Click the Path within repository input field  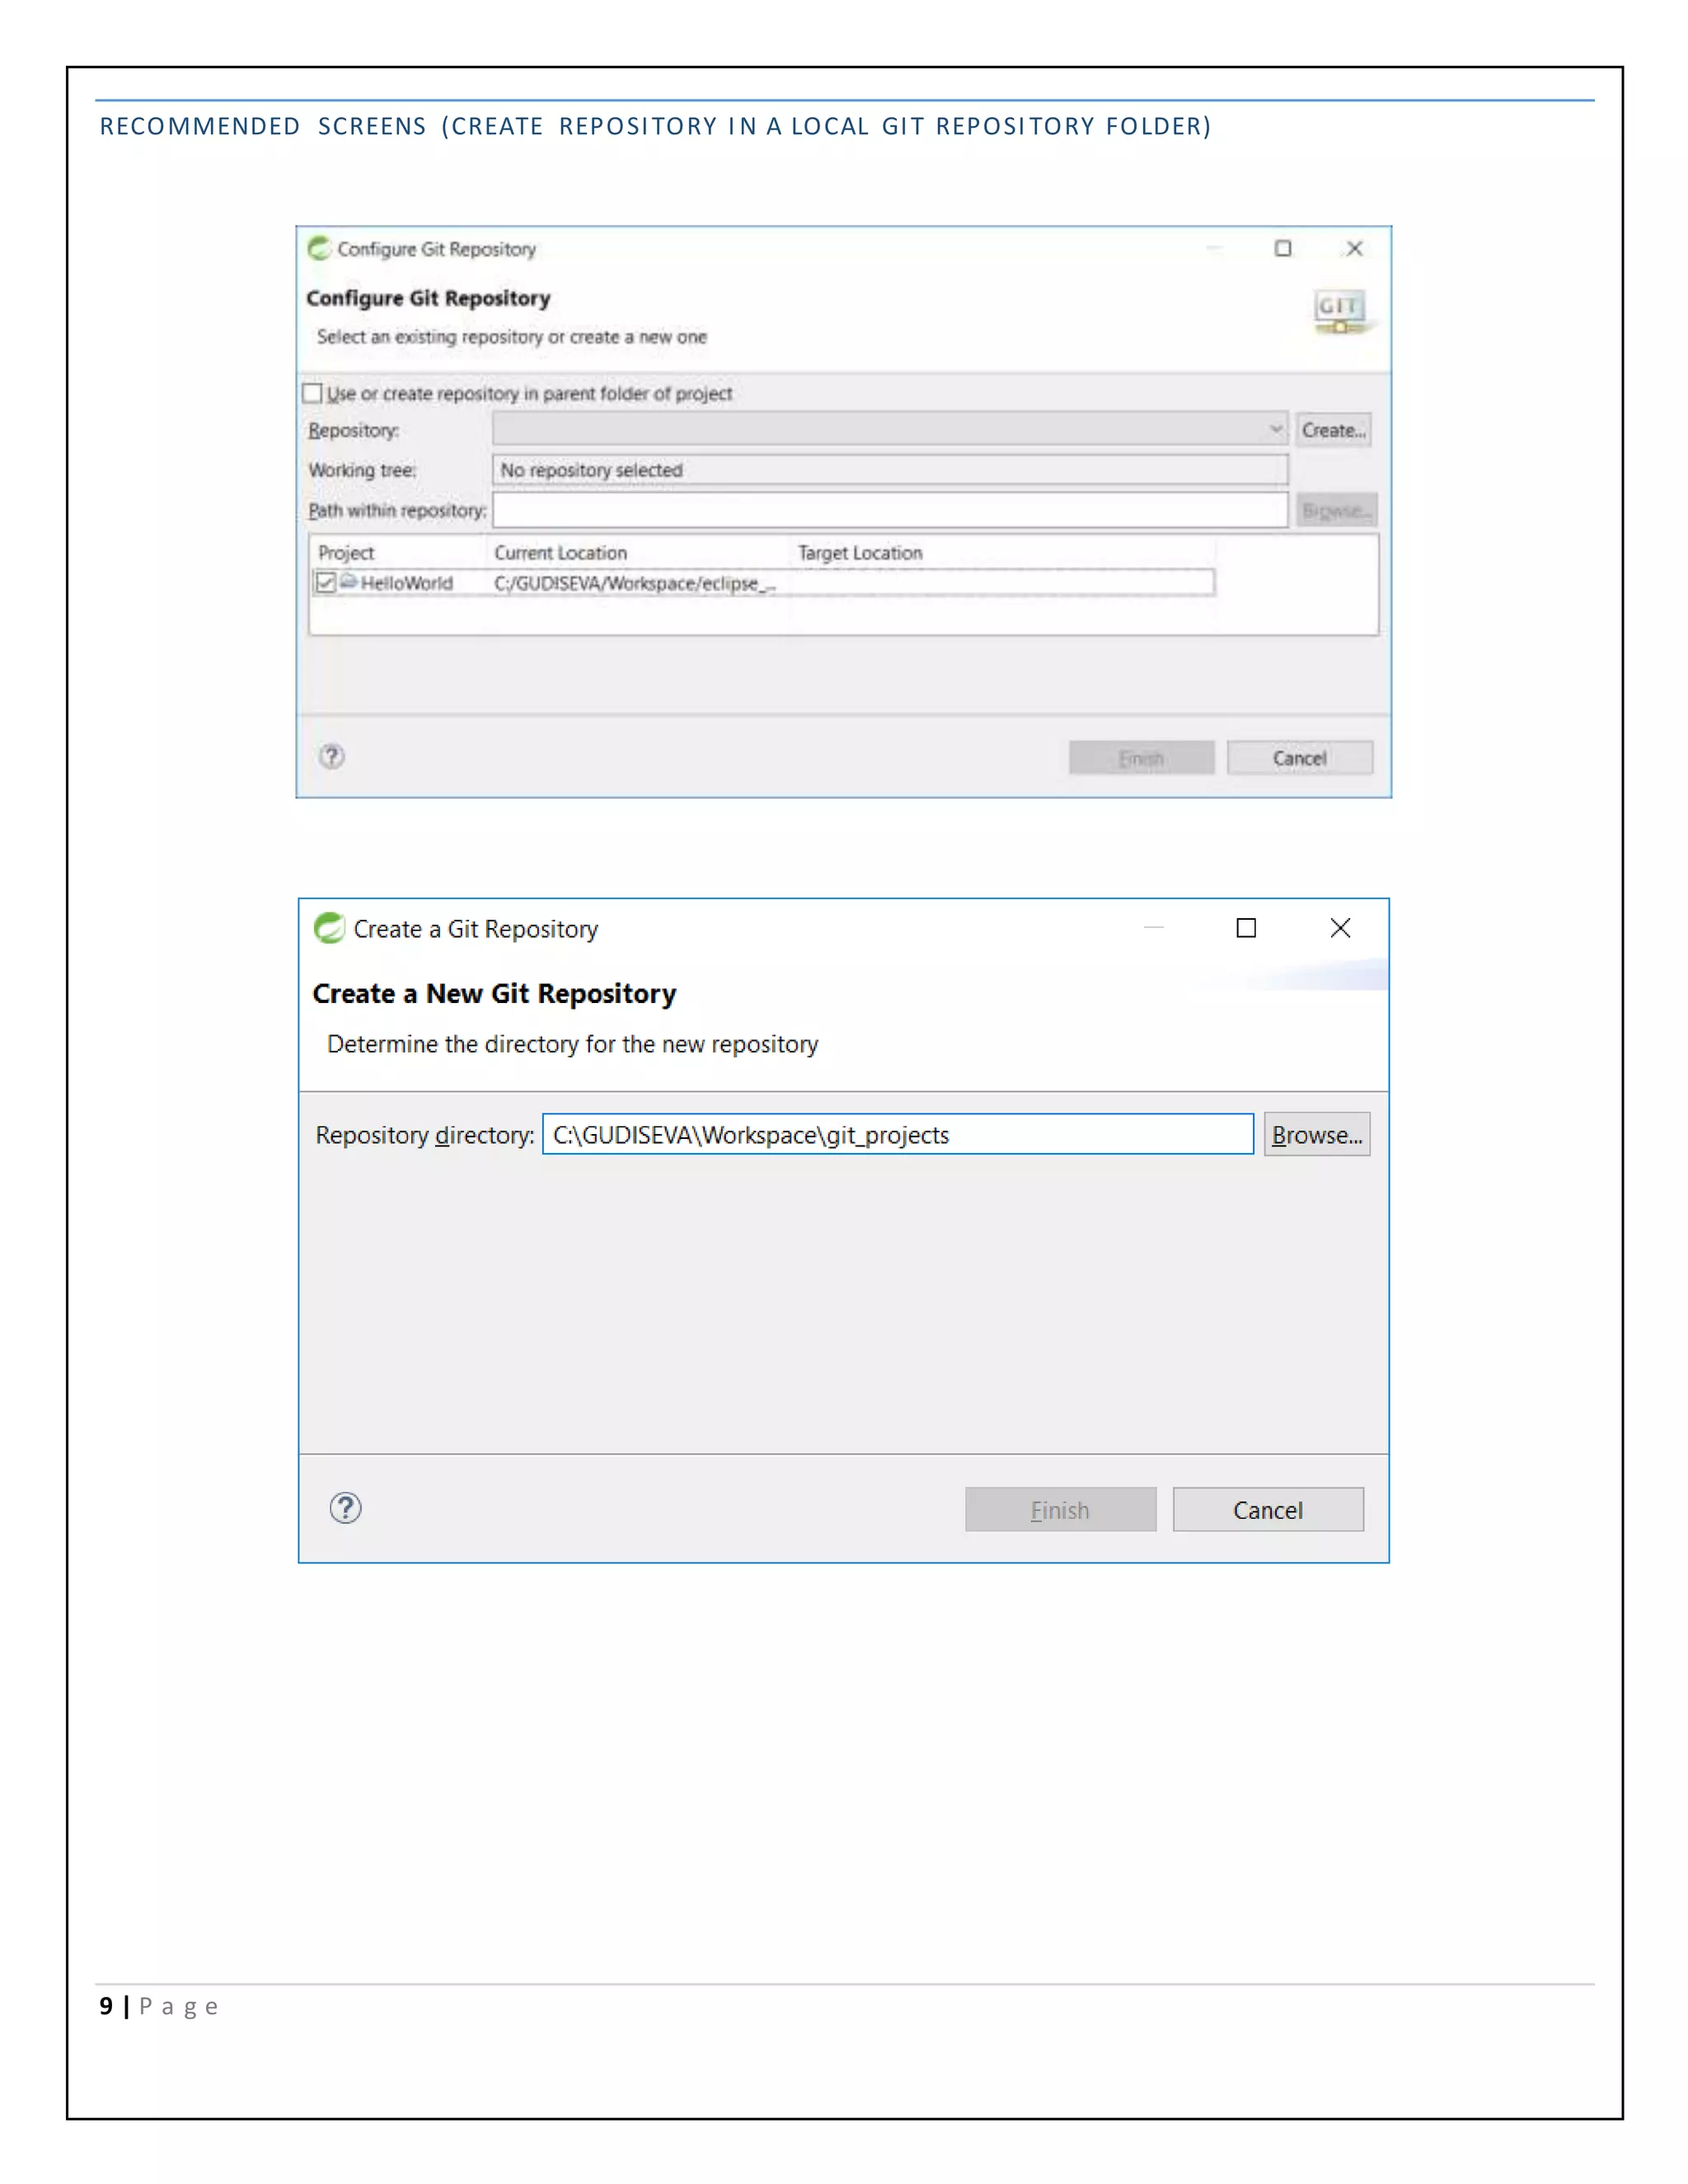pyautogui.click(x=889, y=510)
